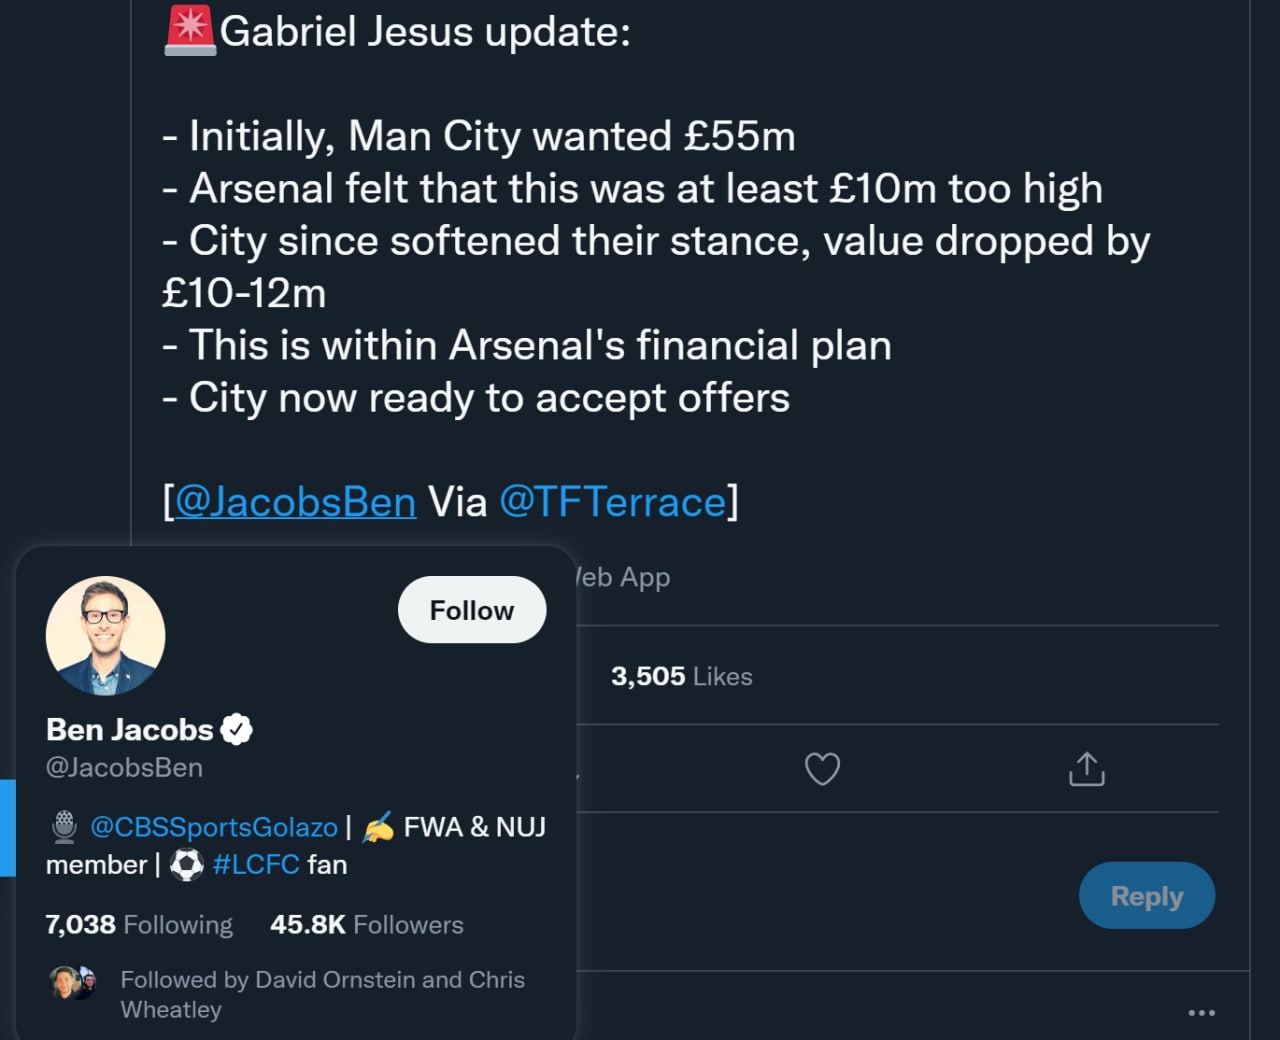Show the 3,505 Likes list
The height and width of the screenshot is (1040, 1280).
tap(681, 677)
